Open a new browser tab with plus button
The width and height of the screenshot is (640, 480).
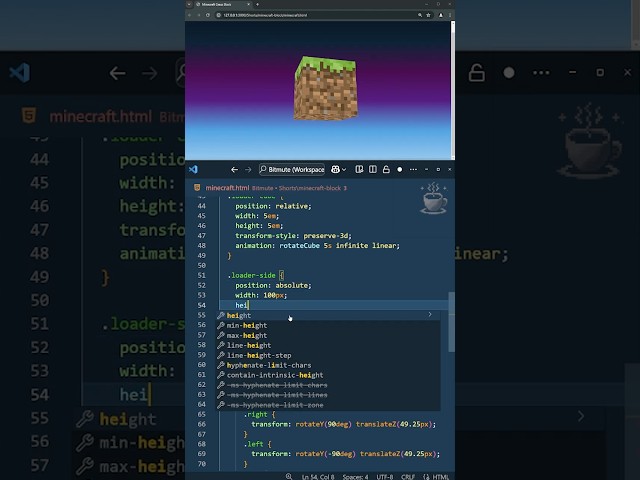coord(257,4)
